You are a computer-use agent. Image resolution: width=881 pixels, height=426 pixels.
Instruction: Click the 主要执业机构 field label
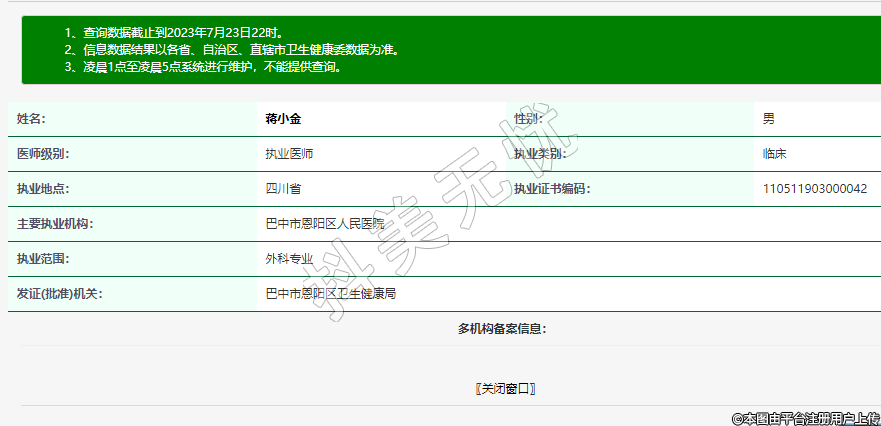(55, 224)
